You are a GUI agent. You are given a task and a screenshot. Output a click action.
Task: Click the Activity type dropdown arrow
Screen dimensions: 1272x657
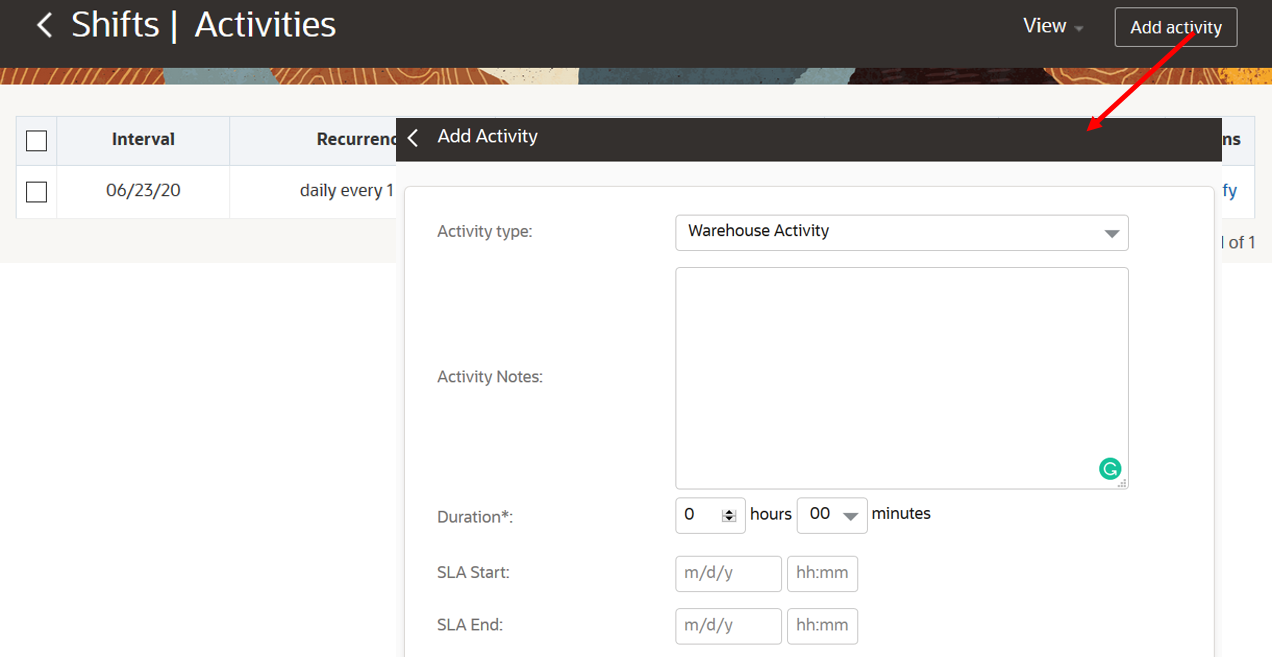coord(1110,232)
